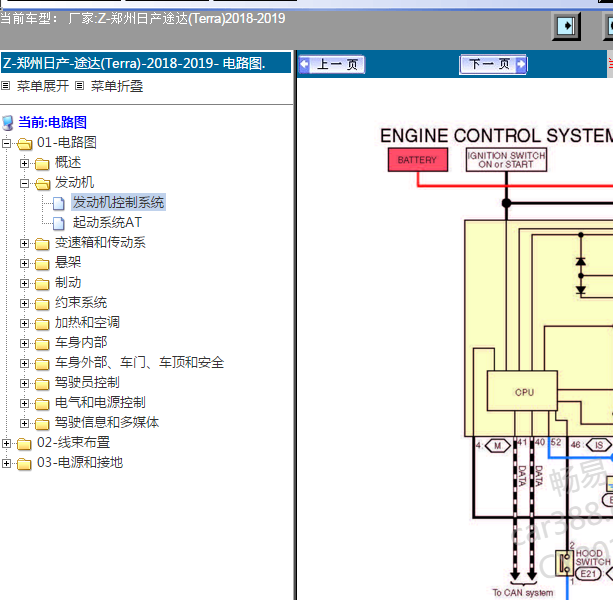Select the 02-线束布置 folder label
This screenshot has width=613, height=600.
click(x=73, y=442)
